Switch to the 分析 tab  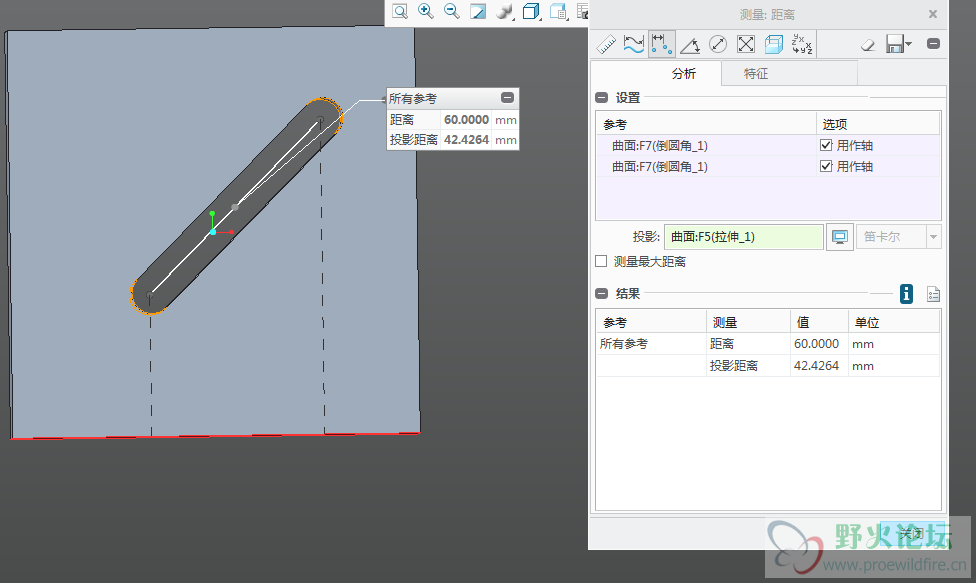click(x=684, y=73)
